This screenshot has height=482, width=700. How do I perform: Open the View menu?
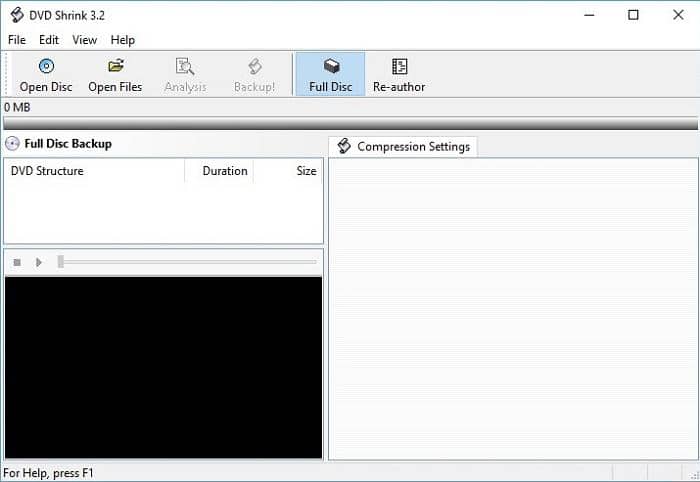(84, 40)
